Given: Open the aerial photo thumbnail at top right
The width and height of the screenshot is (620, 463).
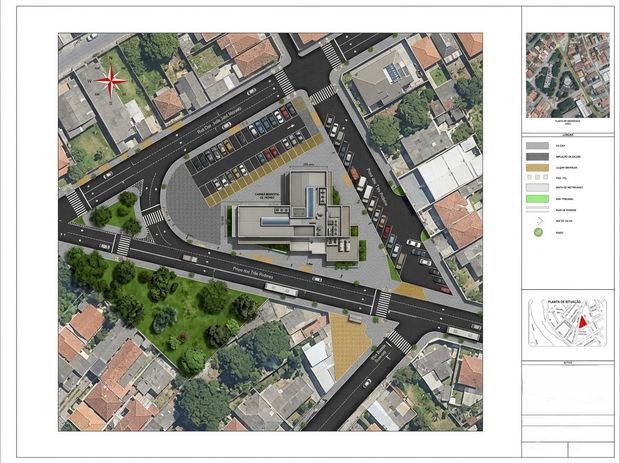Looking at the screenshot, I should (x=567, y=75).
